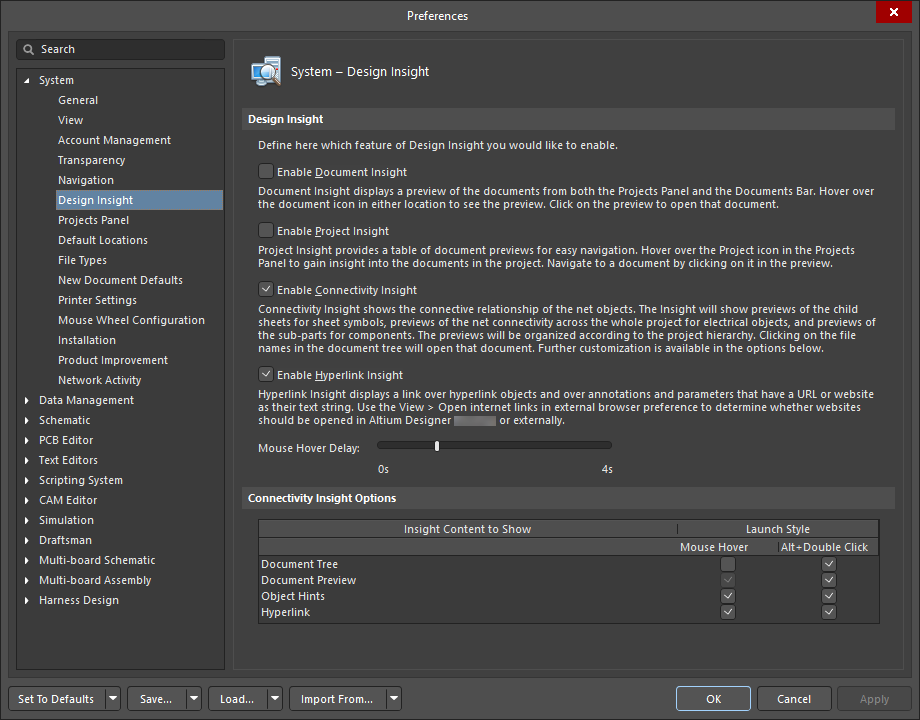The width and height of the screenshot is (920, 720).
Task: Enable Document Insight checkbox
Action: pyautogui.click(x=266, y=172)
